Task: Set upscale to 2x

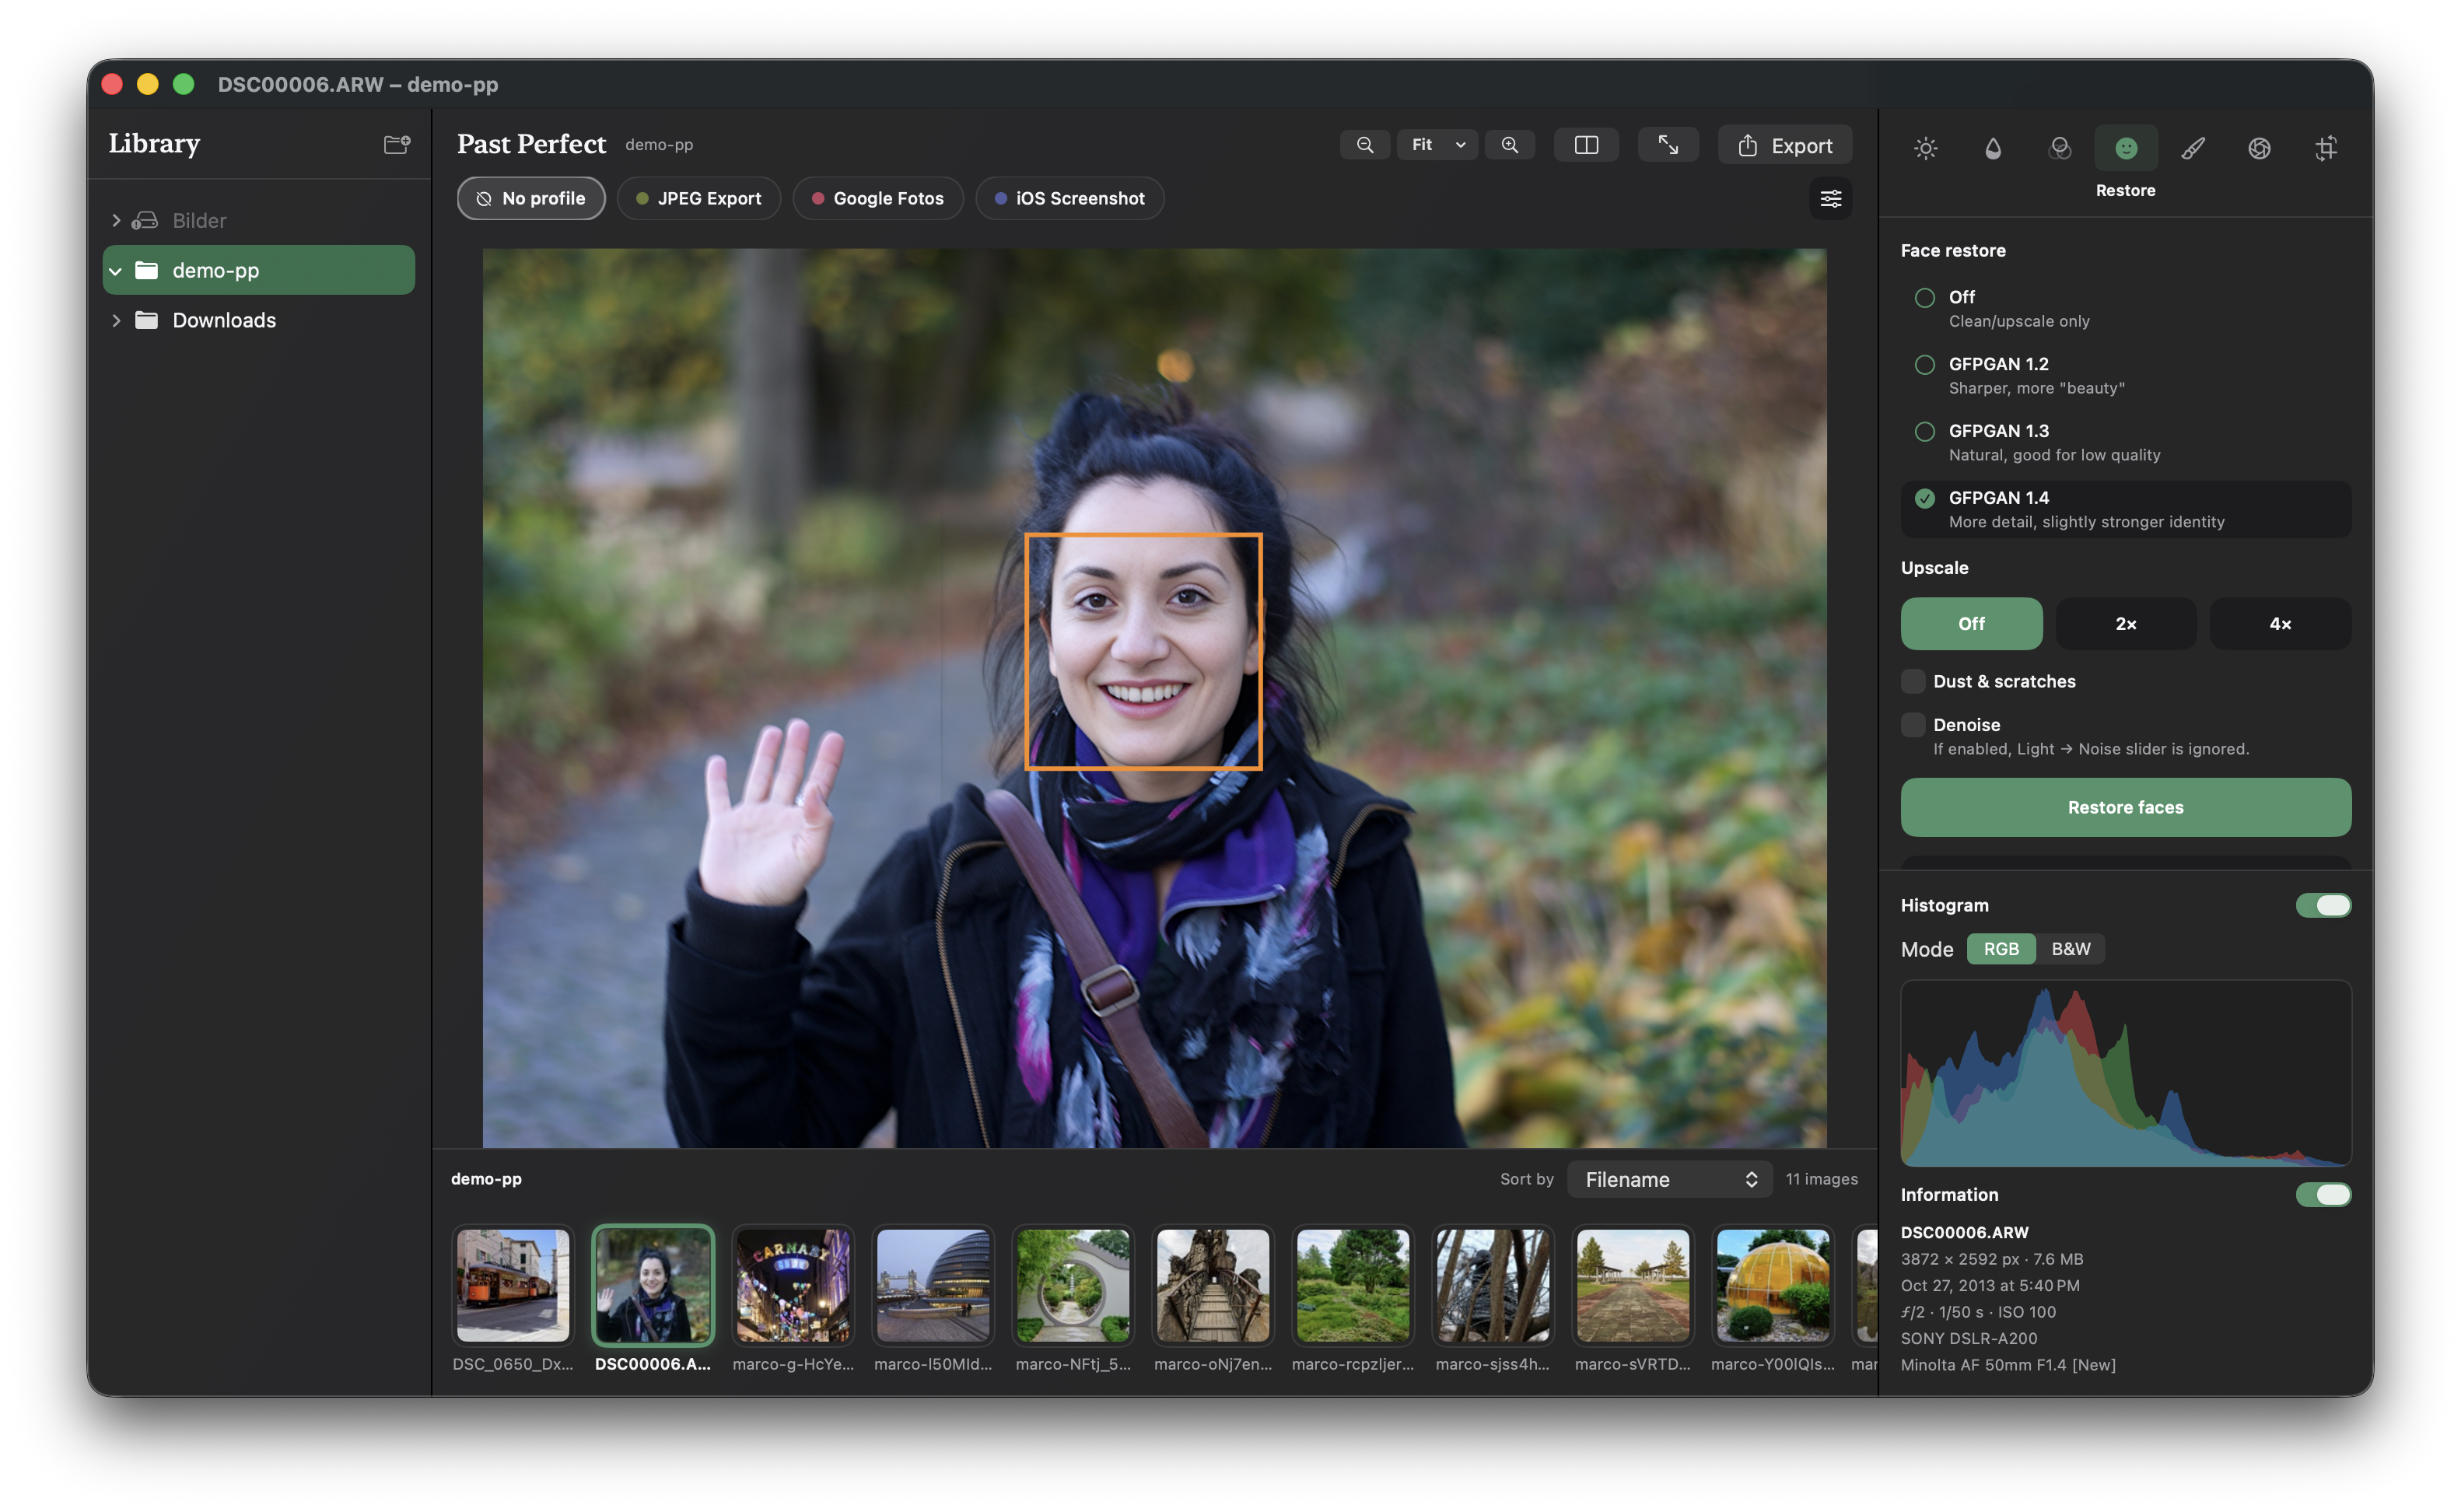Action: point(2125,623)
